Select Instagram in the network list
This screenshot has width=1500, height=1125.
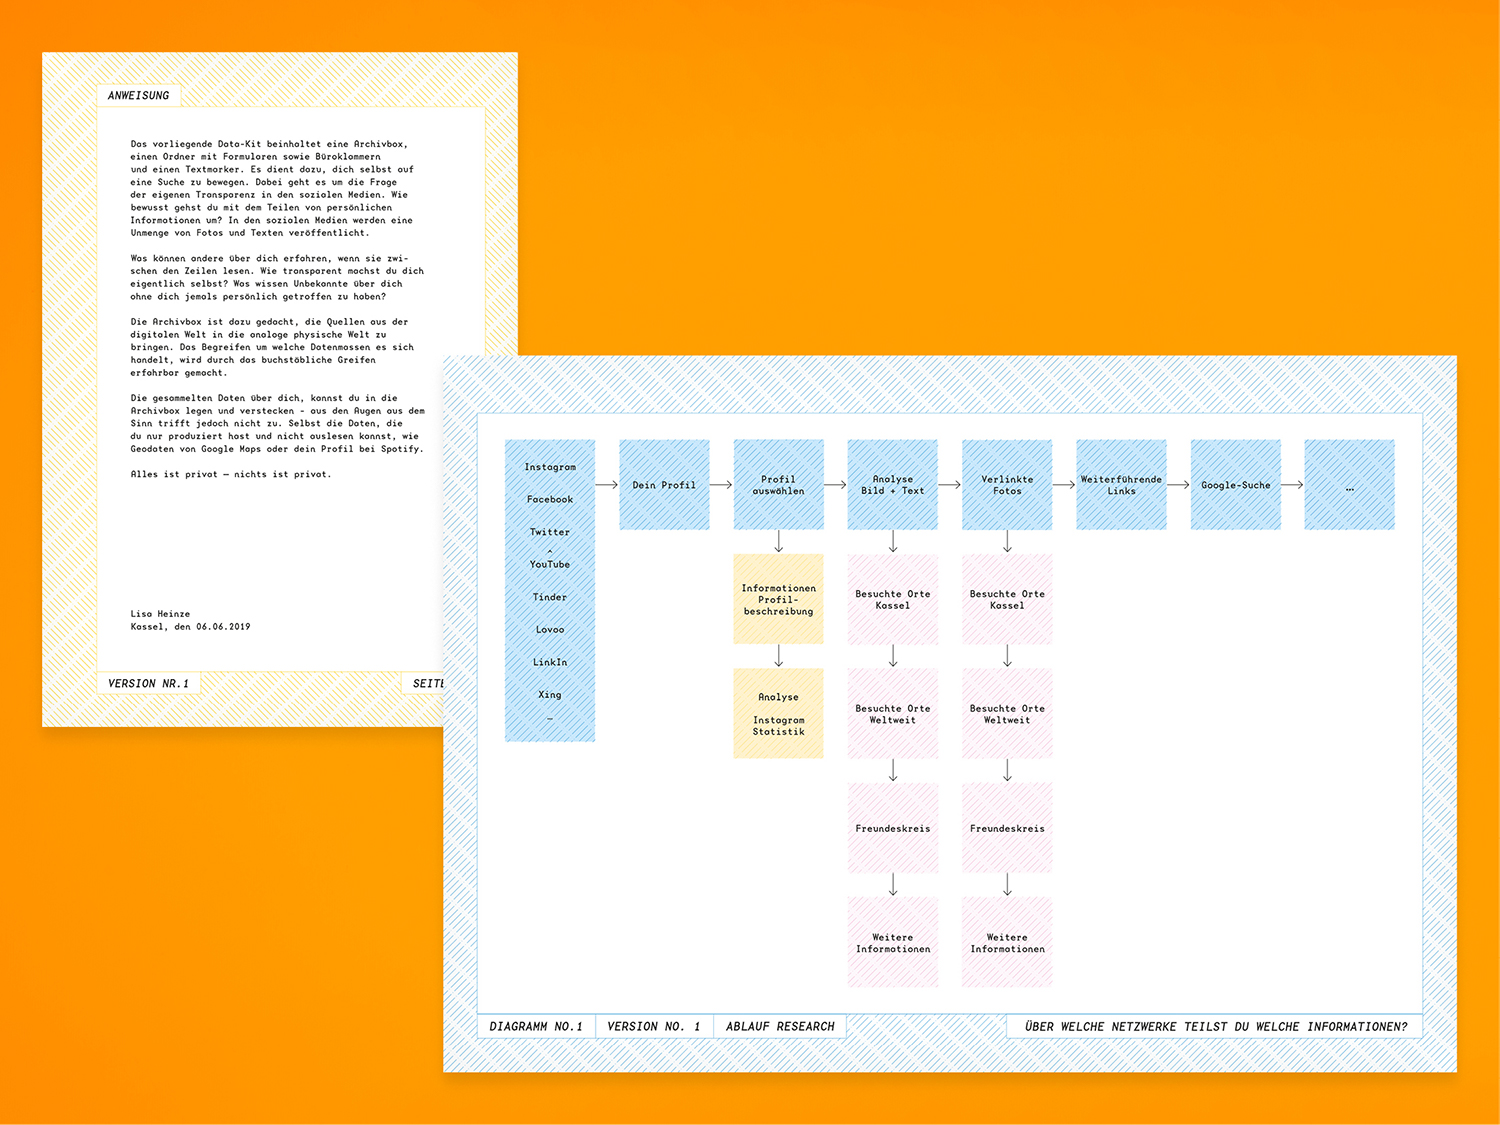click(x=550, y=467)
